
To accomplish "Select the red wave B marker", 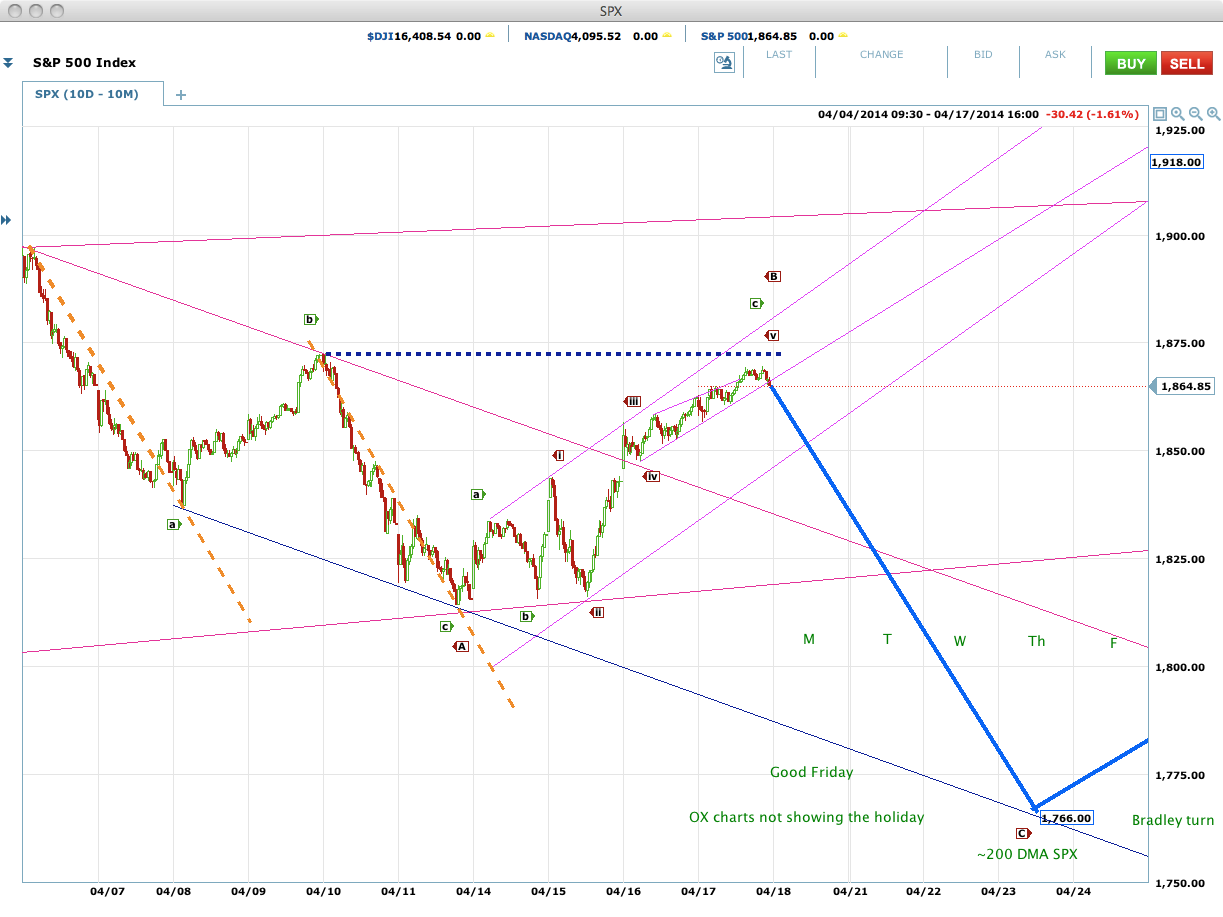I will point(773,276).
